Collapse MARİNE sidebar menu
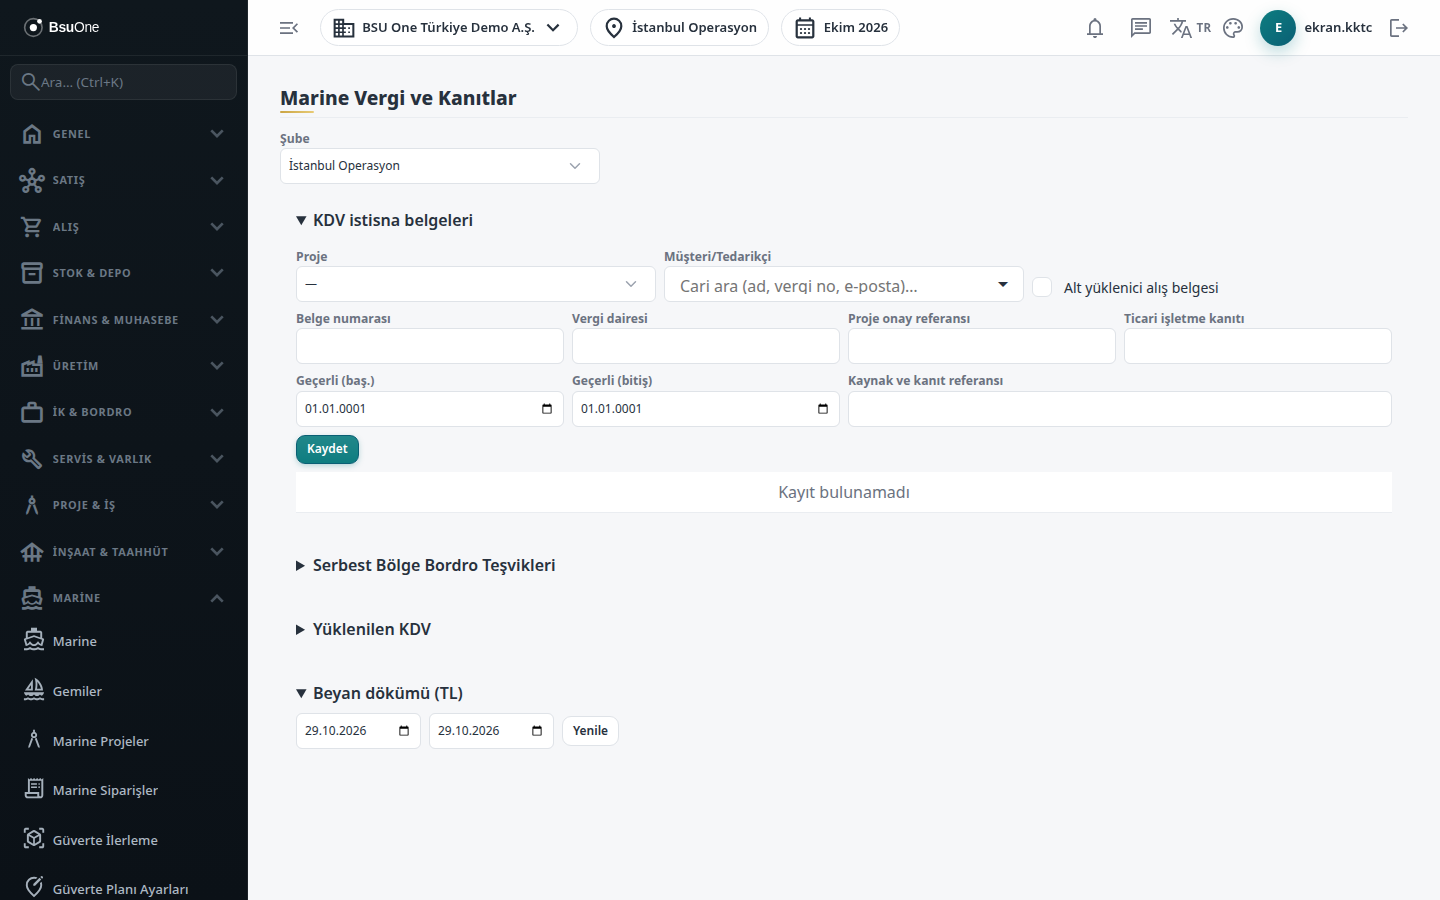 (x=124, y=598)
